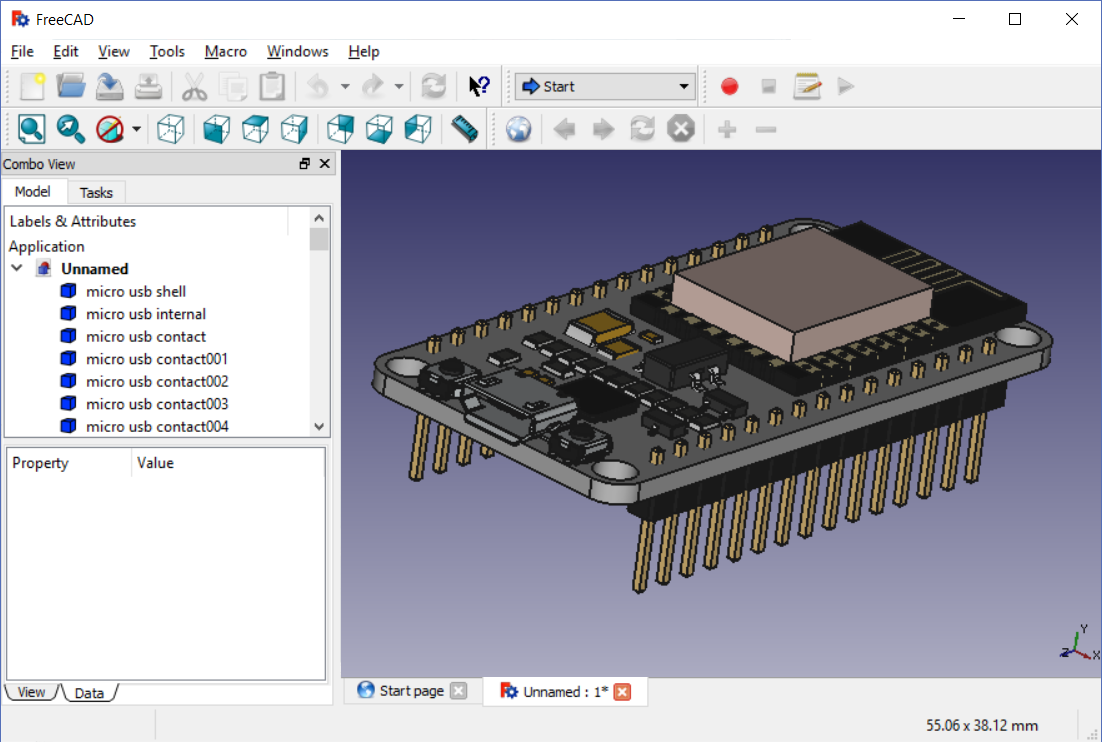The height and width of the screenshot is (742, 1102).
Task: Open the web browser globe icon
Action: 518,129
